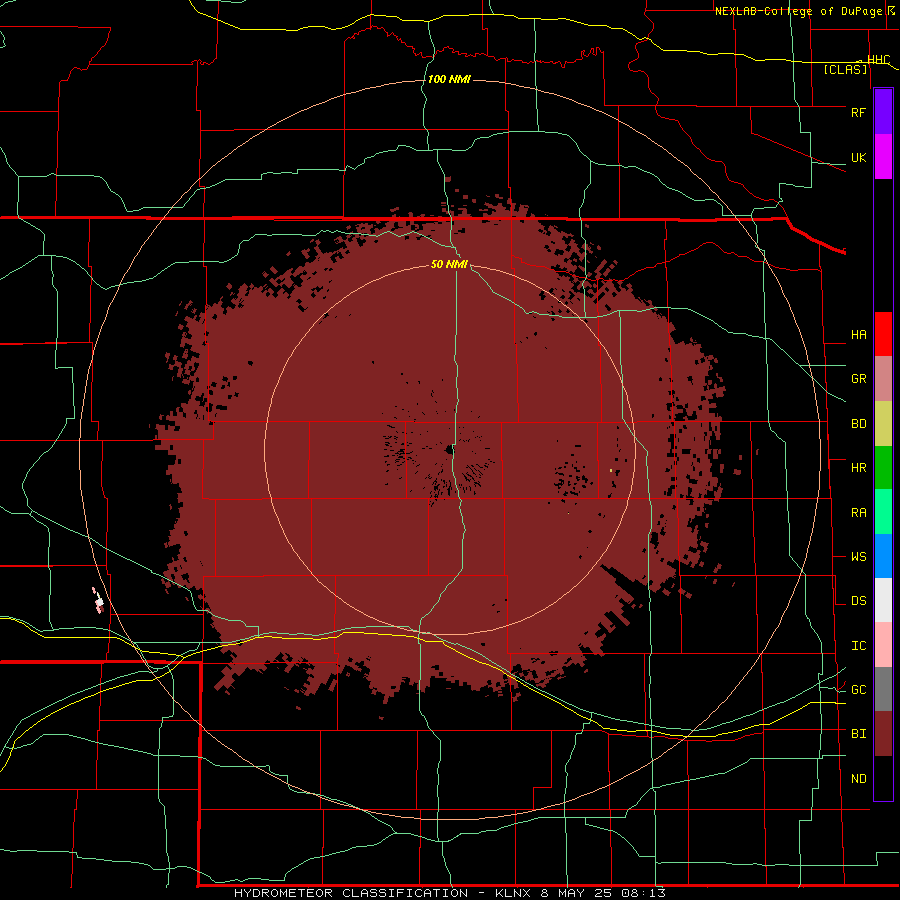Screen dimensions: 900x900
Task: Click the tiny yellow pixel inside the east echo
Action: click(611, 471)
